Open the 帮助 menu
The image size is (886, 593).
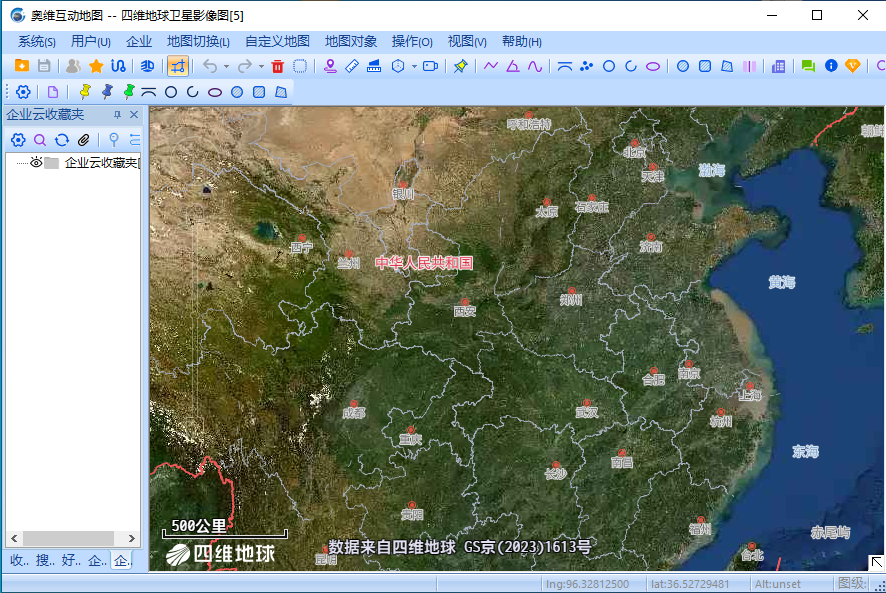point(521,41)
